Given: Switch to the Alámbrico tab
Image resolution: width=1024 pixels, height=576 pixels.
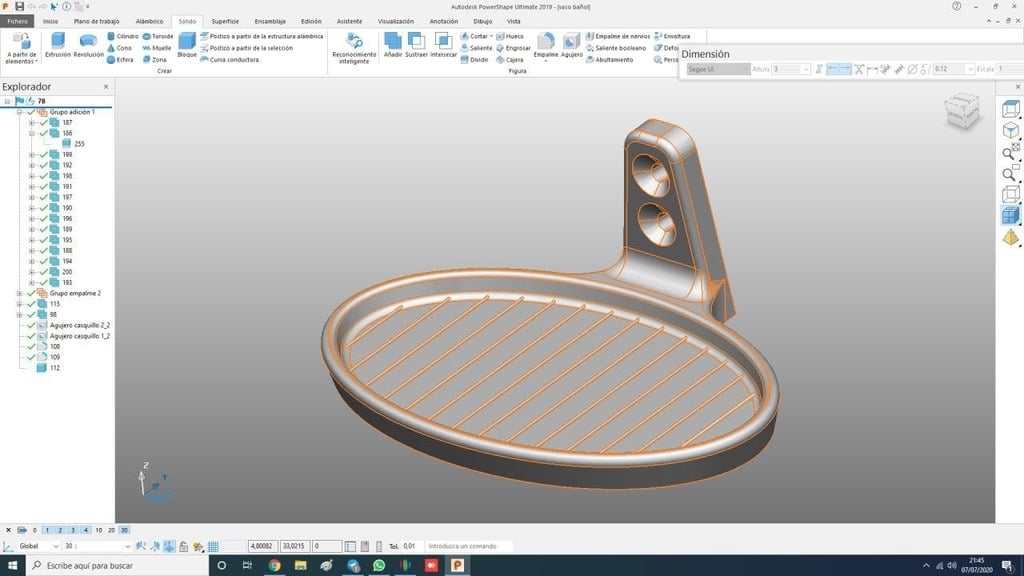Looking at the screenshot, I should (149, 22).
